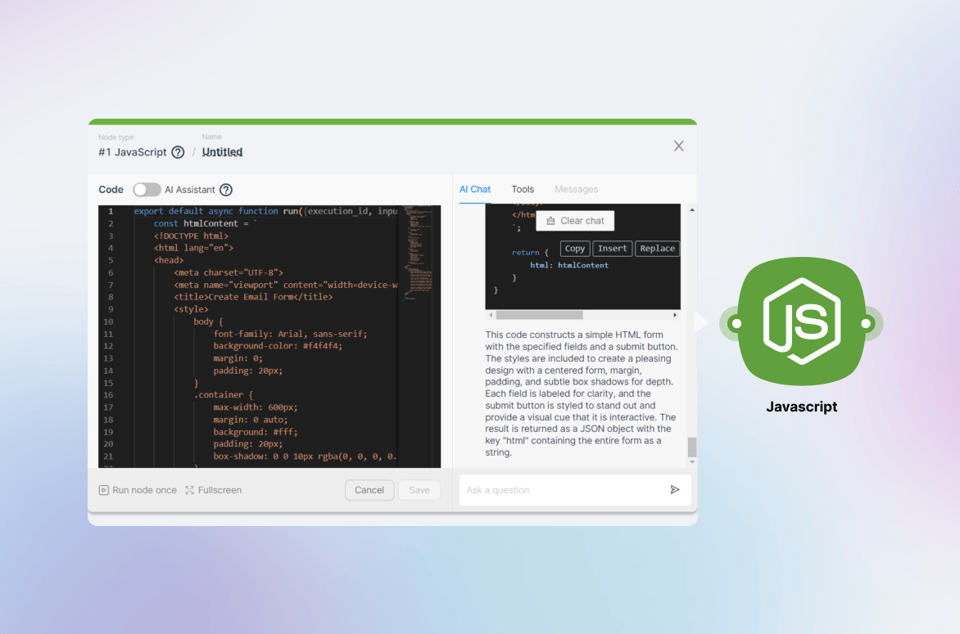Click the Run node once play icon
The width and height of the screenshot is (960, 634).
[x=103, y=490]
